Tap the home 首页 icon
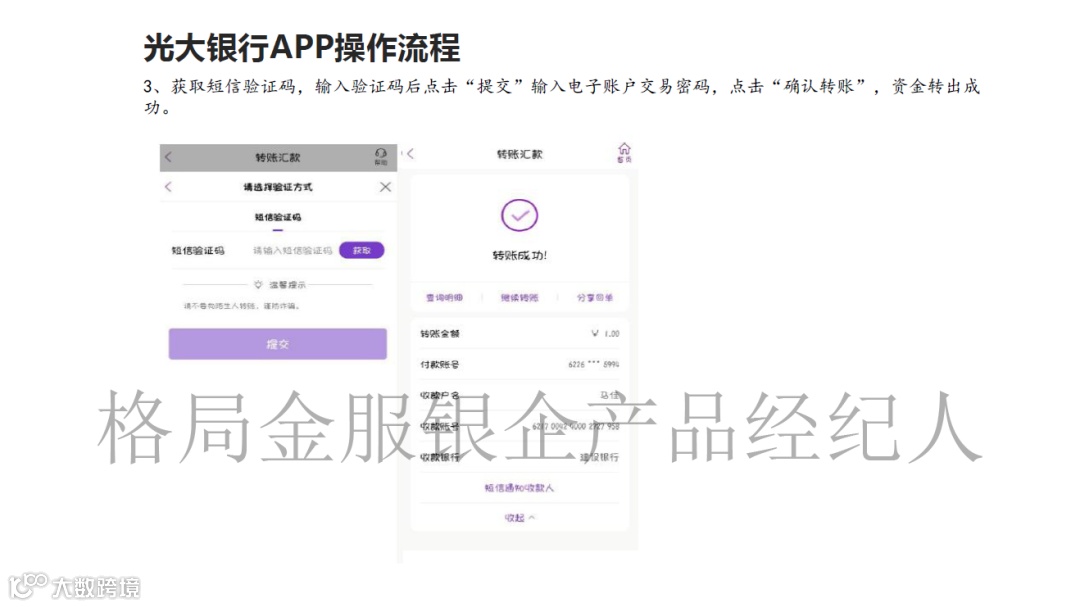This screenshot has height=607, width=1080. tap(624, 153)
